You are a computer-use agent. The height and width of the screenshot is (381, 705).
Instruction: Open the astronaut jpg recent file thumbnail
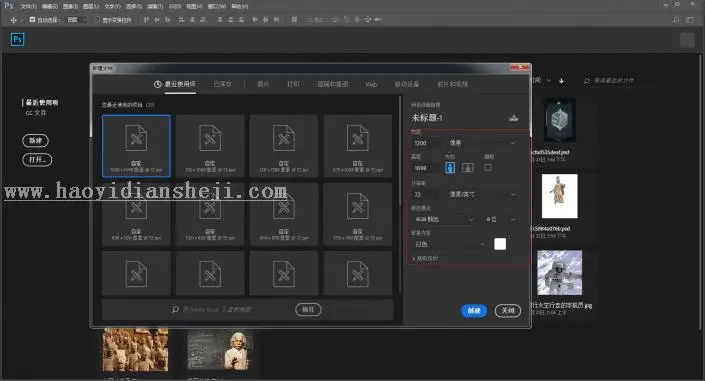560,273
